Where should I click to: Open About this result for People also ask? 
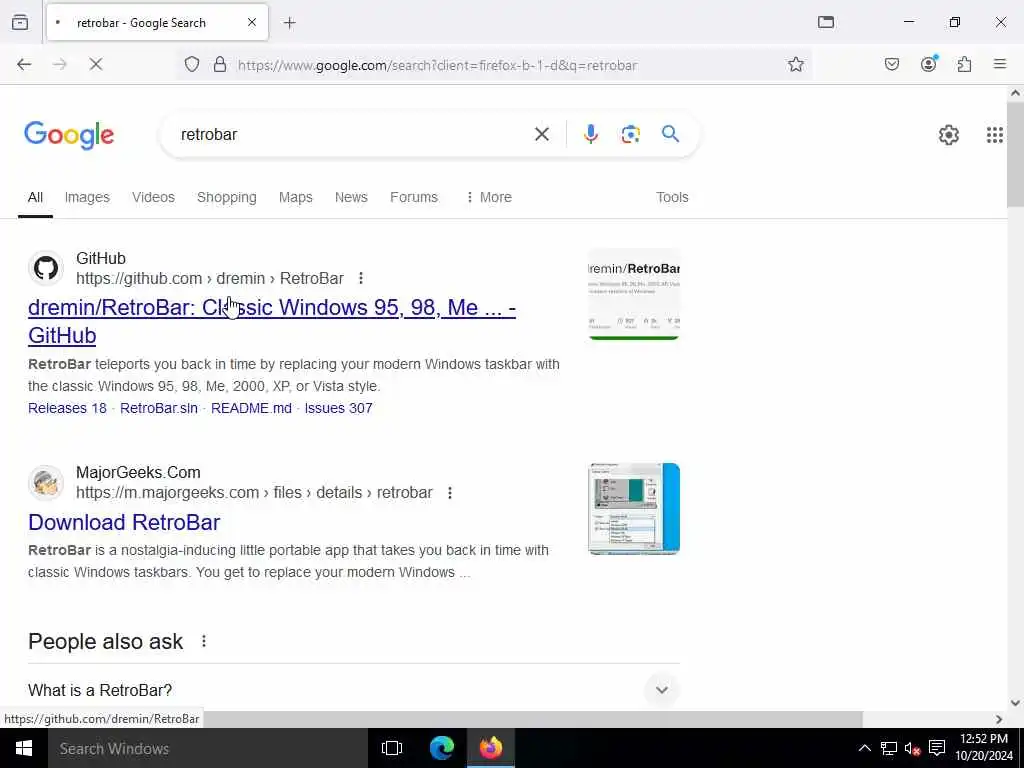tap(204, 641)
